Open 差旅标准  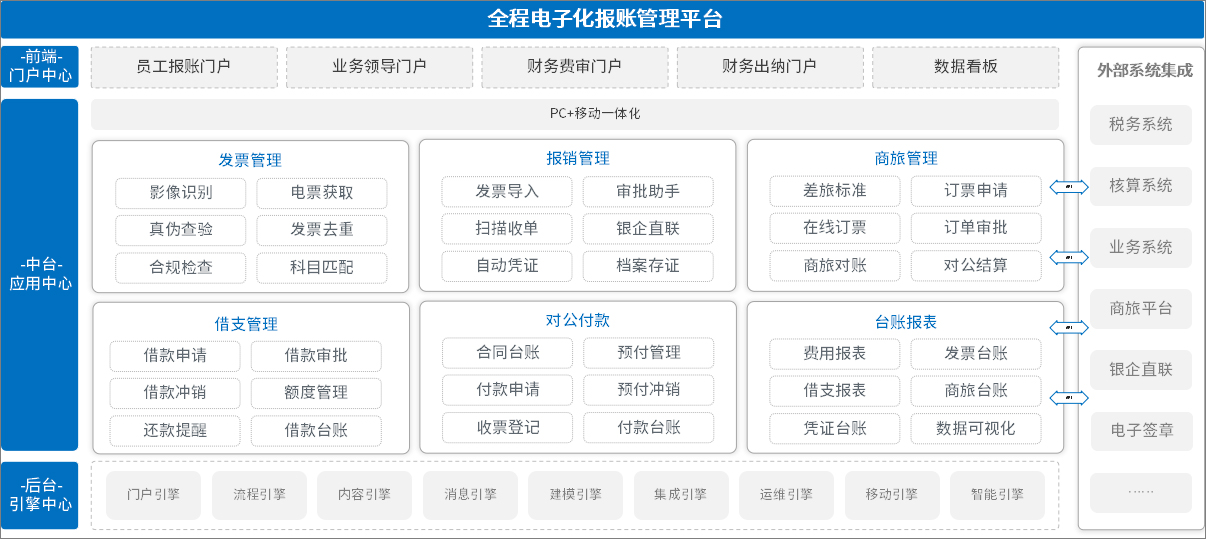pos(835,191)
